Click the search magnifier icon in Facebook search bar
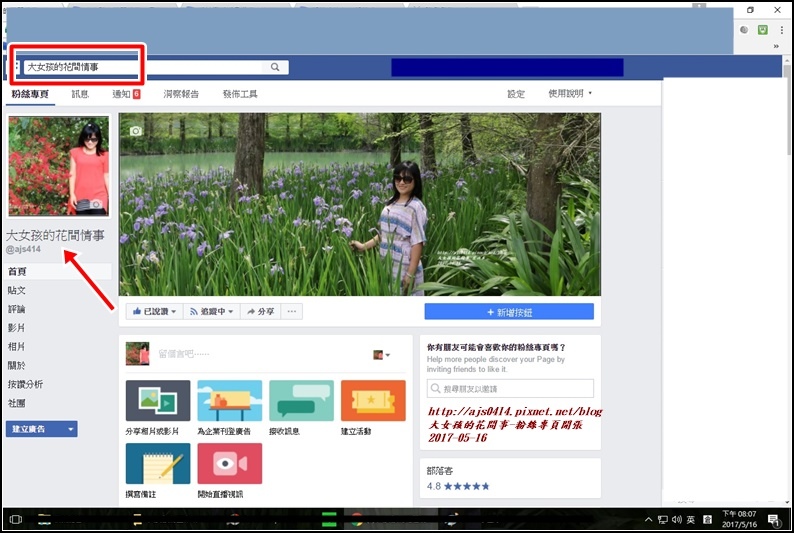This screenshot has height=533, width=794. [x=275, y=67]
